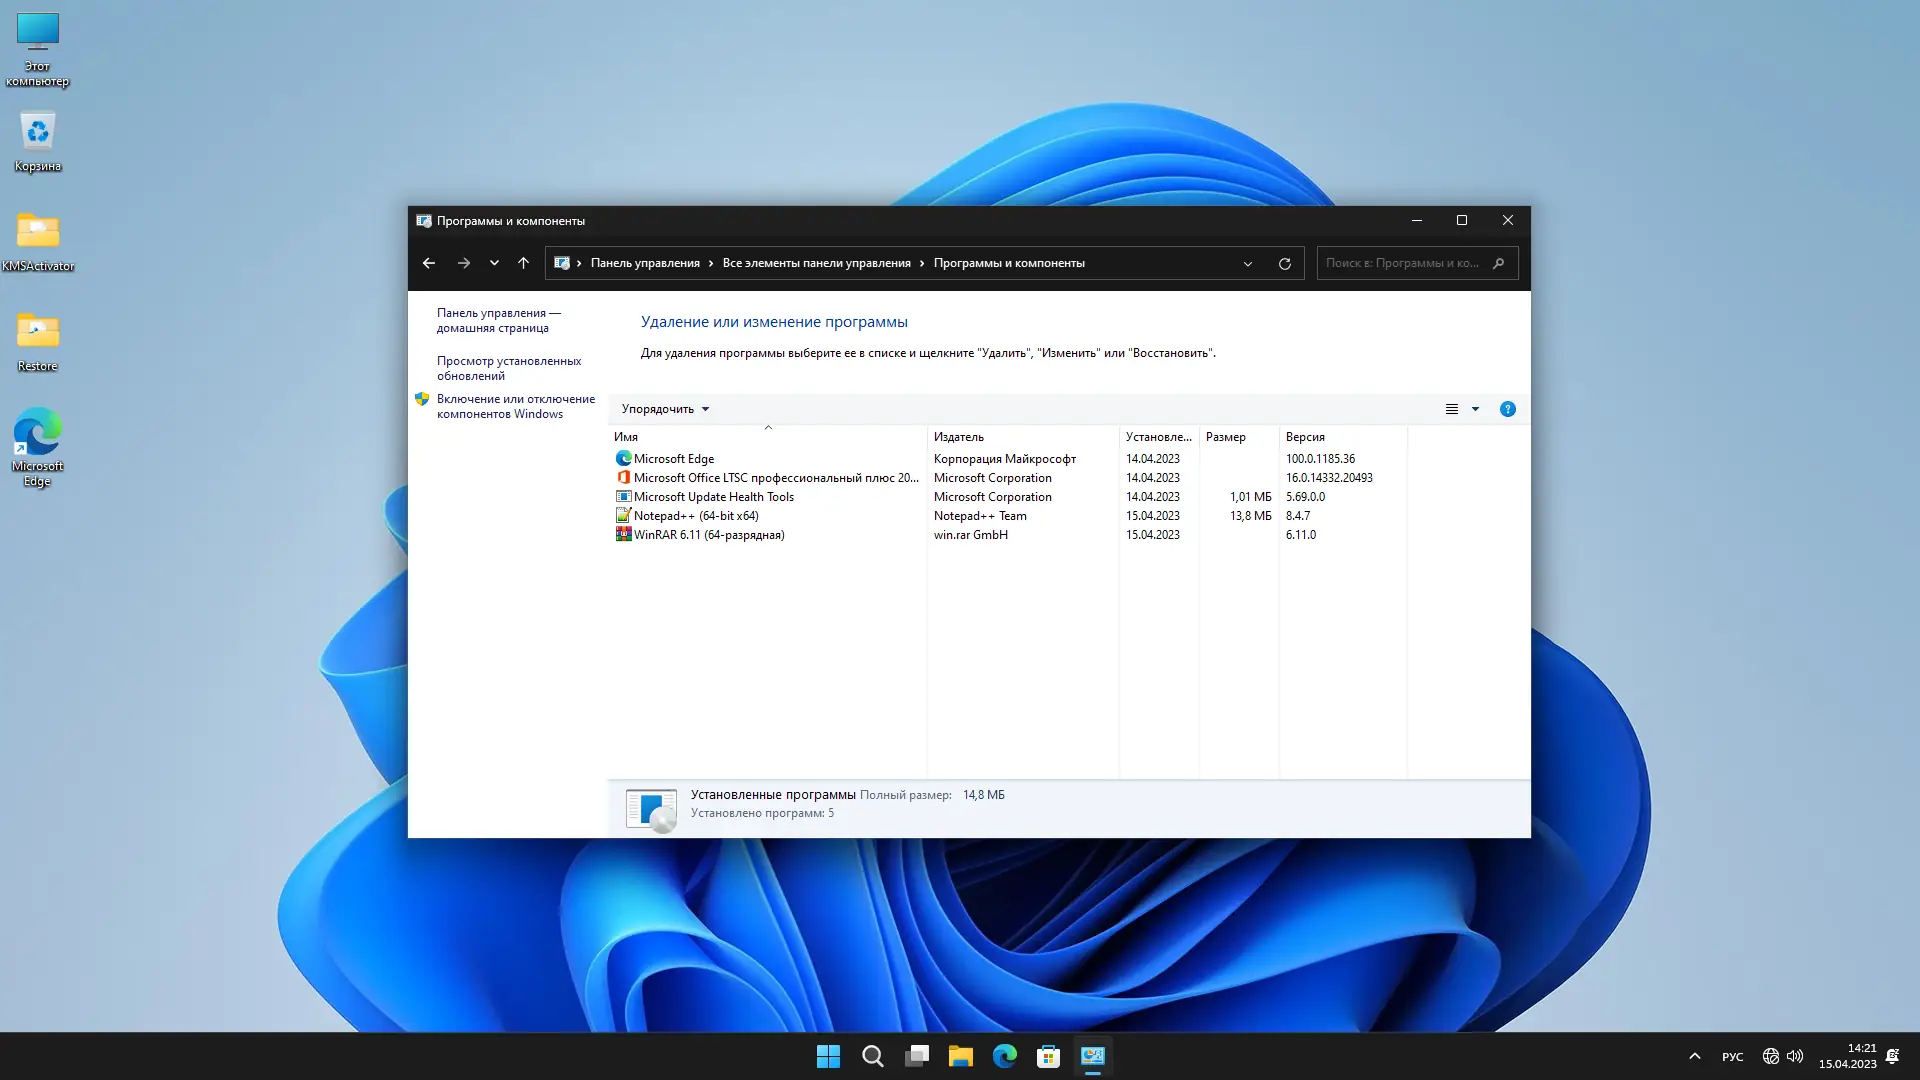This screenshot has height=1080, width=1920.
Task: Expand the view options dropdown arrow
Action: pyautogui.click(x=1475, y=409)
